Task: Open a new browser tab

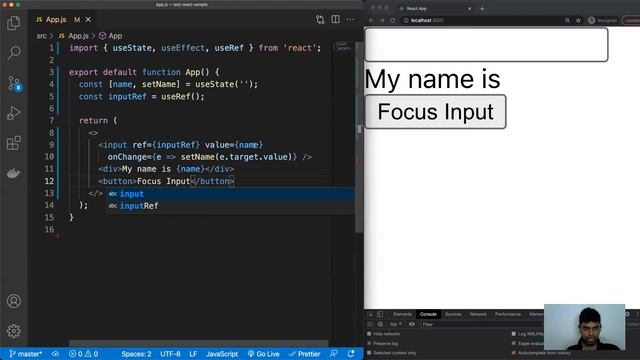Action: tap(482, 9)
